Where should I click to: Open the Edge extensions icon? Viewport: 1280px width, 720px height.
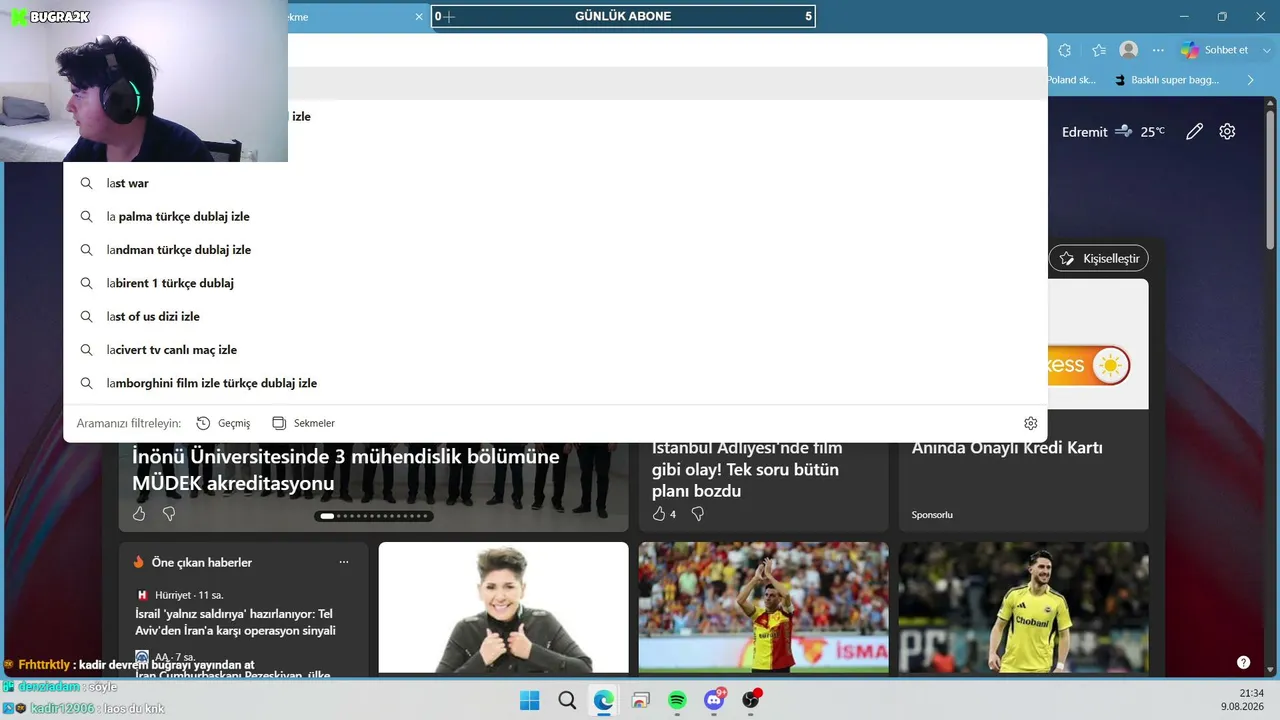[1064, 50]
